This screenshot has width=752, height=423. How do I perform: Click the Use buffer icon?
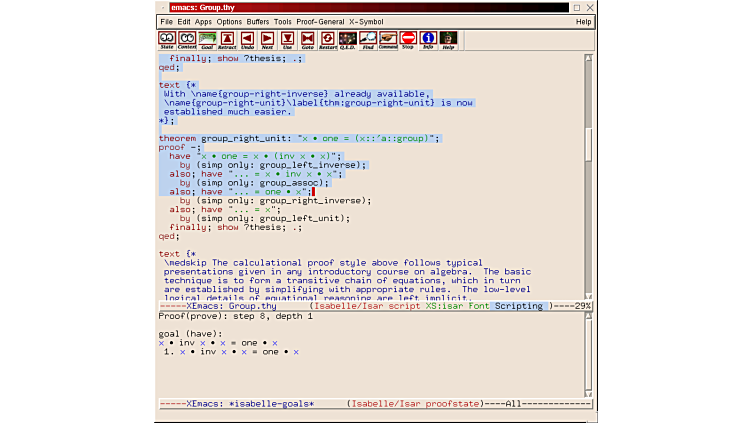point(287,39)
